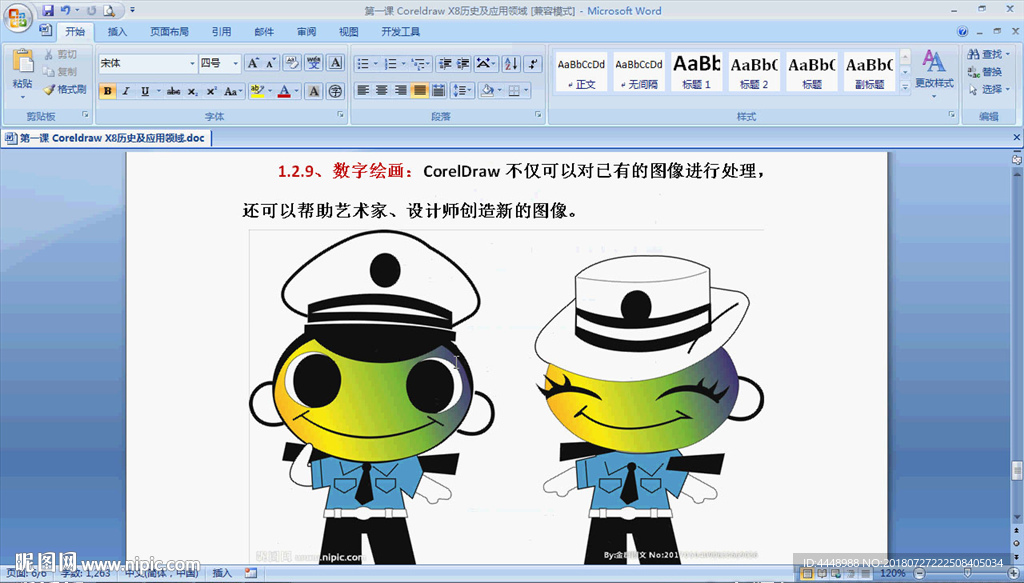Image resolution: width=1024 pixels, height=583 pixels.
Task: Toggle the justify alignment button
Action: [420, 91]
